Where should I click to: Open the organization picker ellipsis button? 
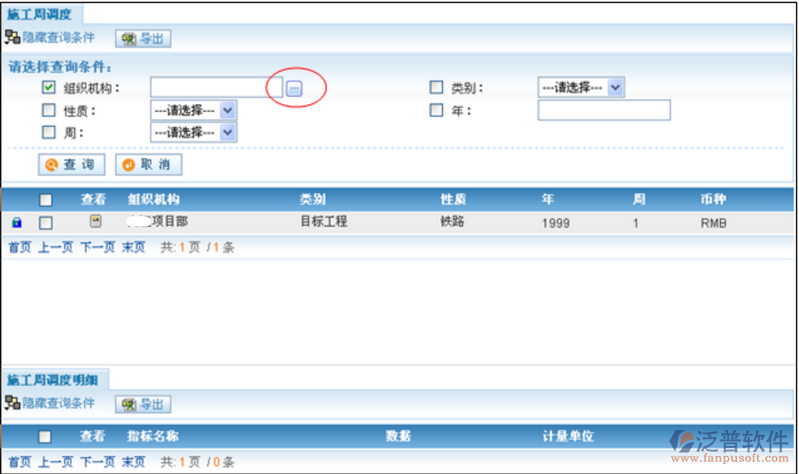pyautogui.click(x=294, y=88)
